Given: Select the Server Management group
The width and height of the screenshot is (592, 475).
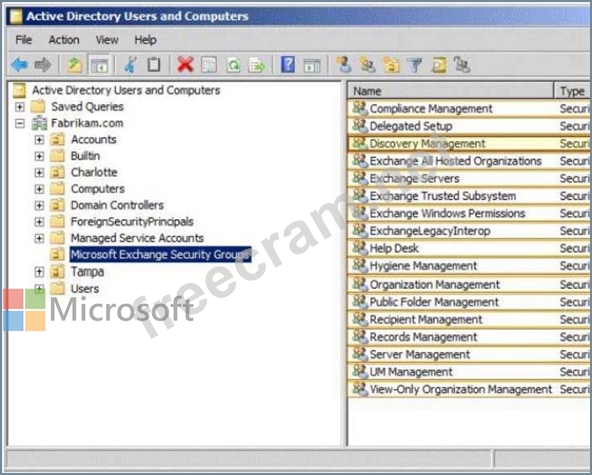Looking at the screenshot, I should (420, 354).
